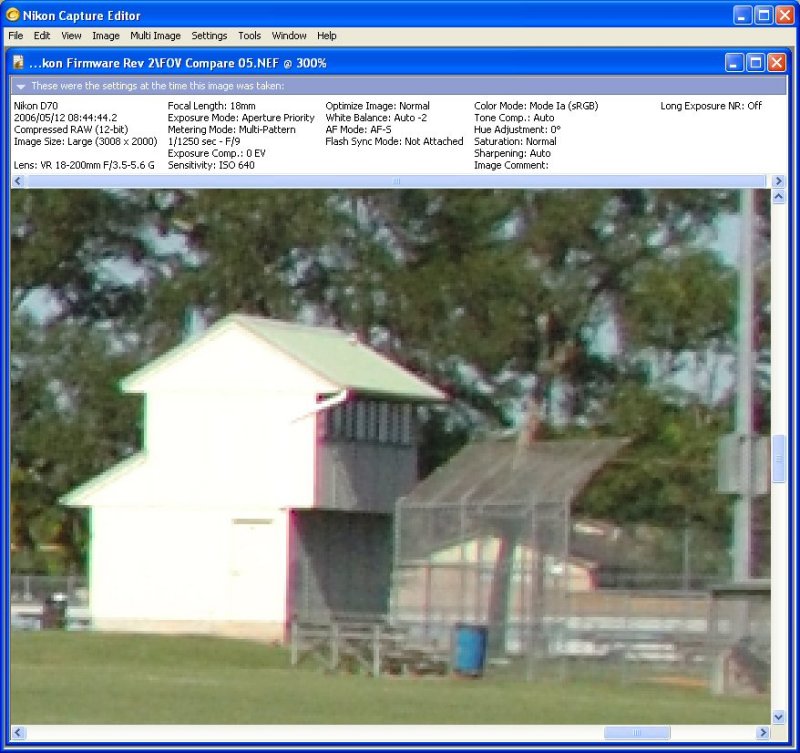Viewport: 800px width, 753px height.
Task: Click the info panel horizontal scrollbar thumb
Action: tap(396, 181)
